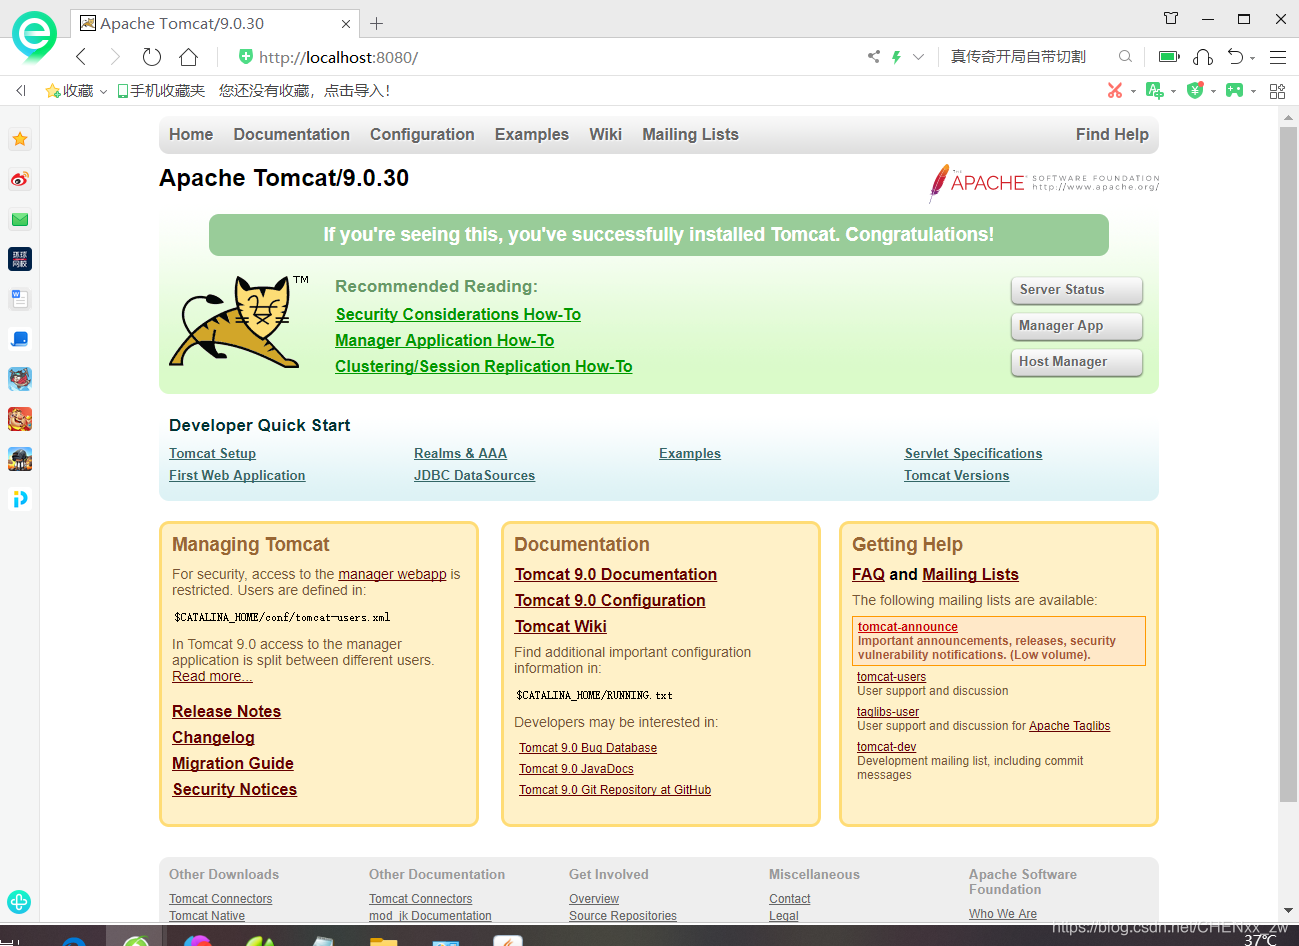The width and height of the screenshot is (1299, 946).
Task: Open the translate tool dropdown arrow
Action: pos(1173,92)
